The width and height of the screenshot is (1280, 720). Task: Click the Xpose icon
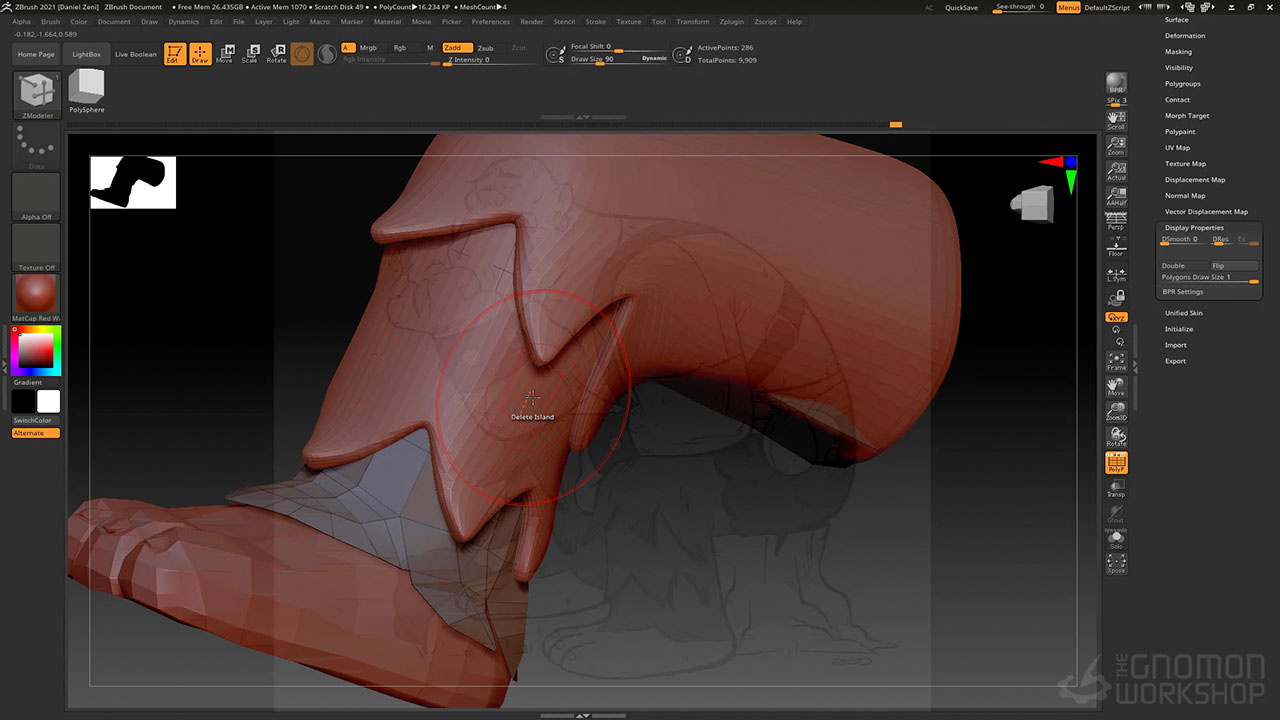pos(1116,564)
